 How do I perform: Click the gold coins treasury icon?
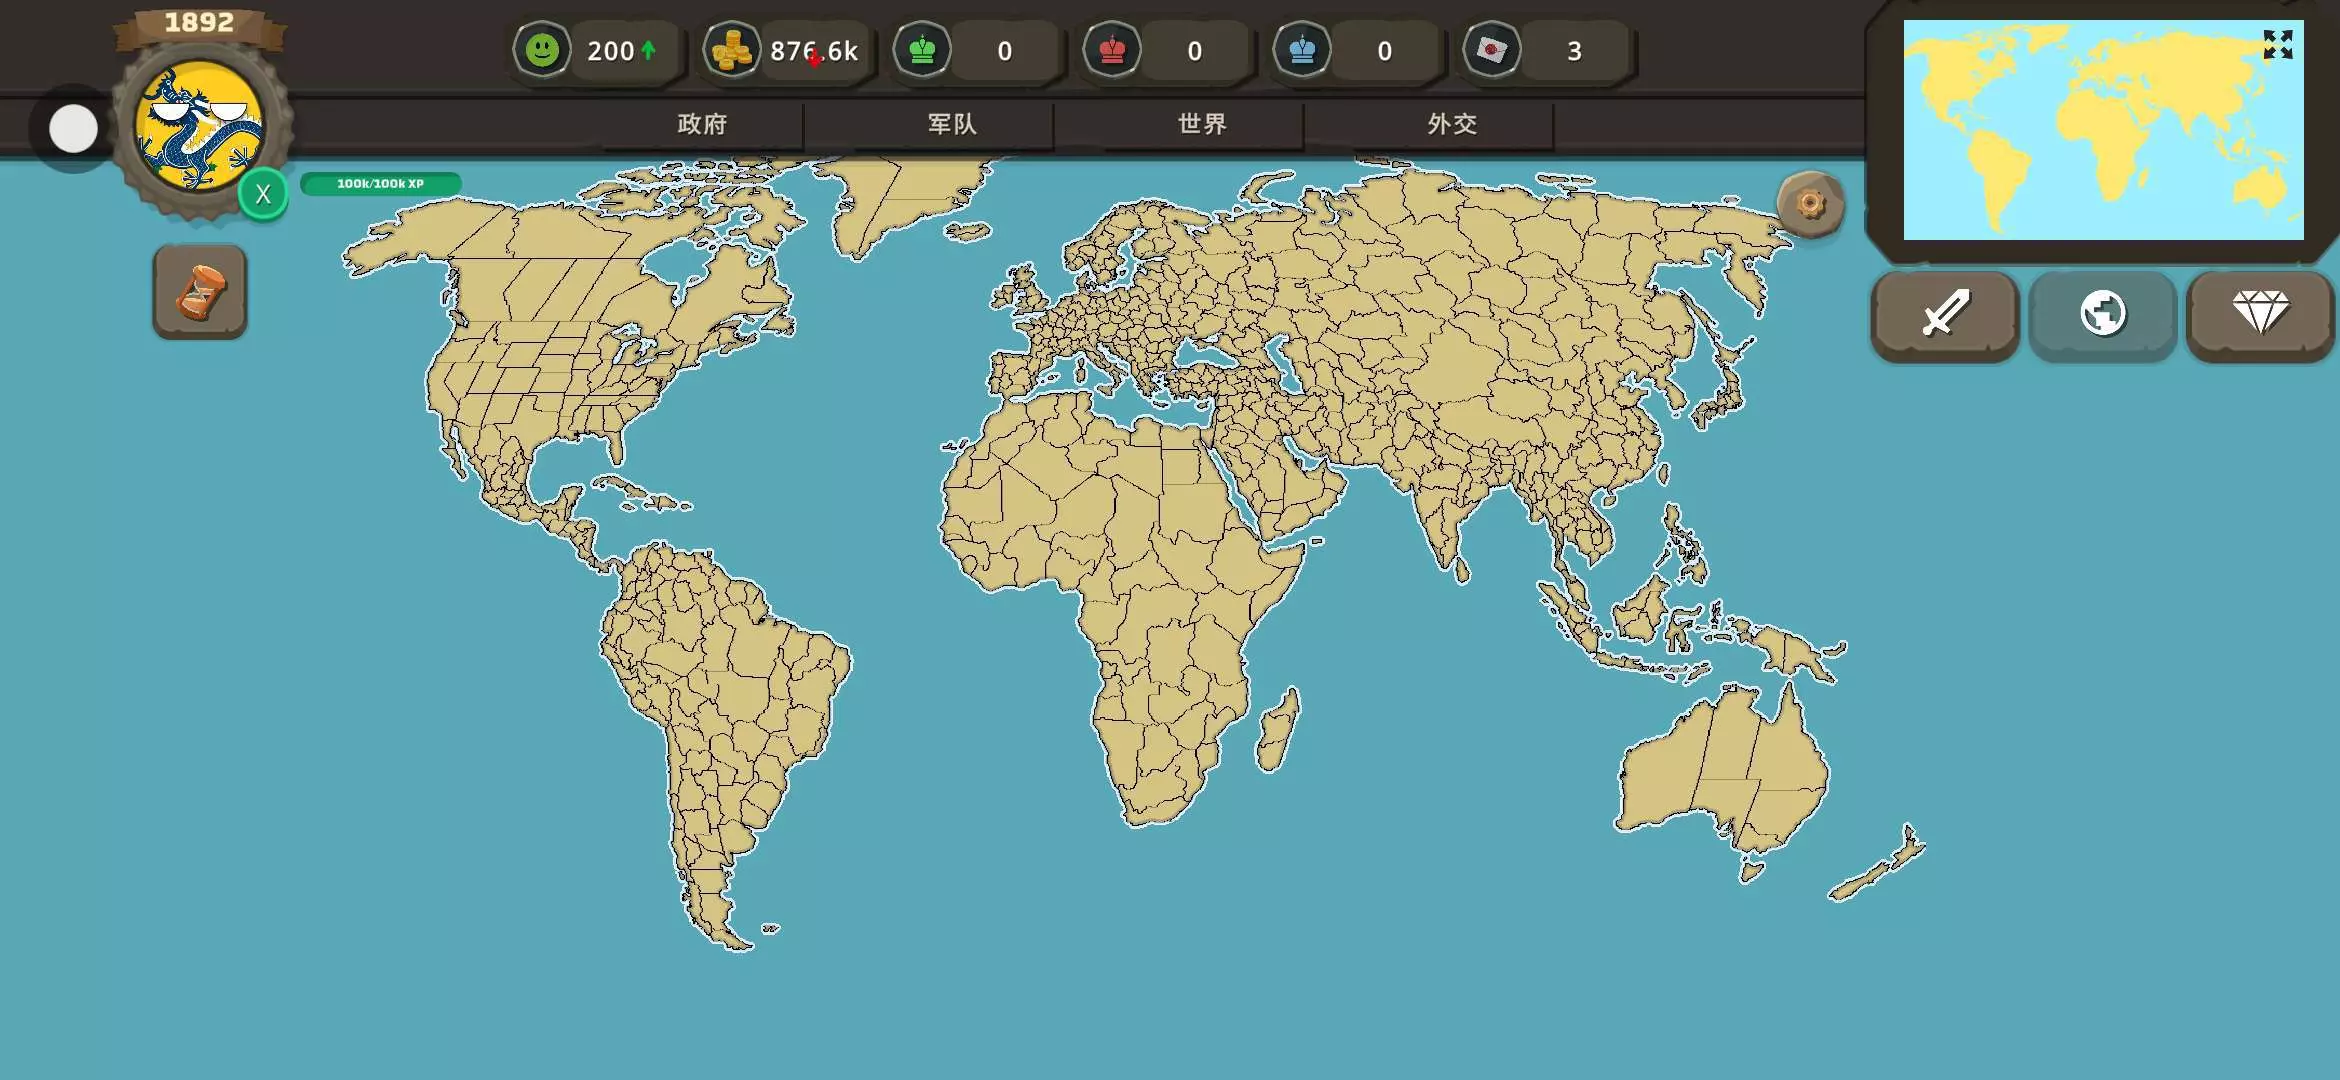732,50
